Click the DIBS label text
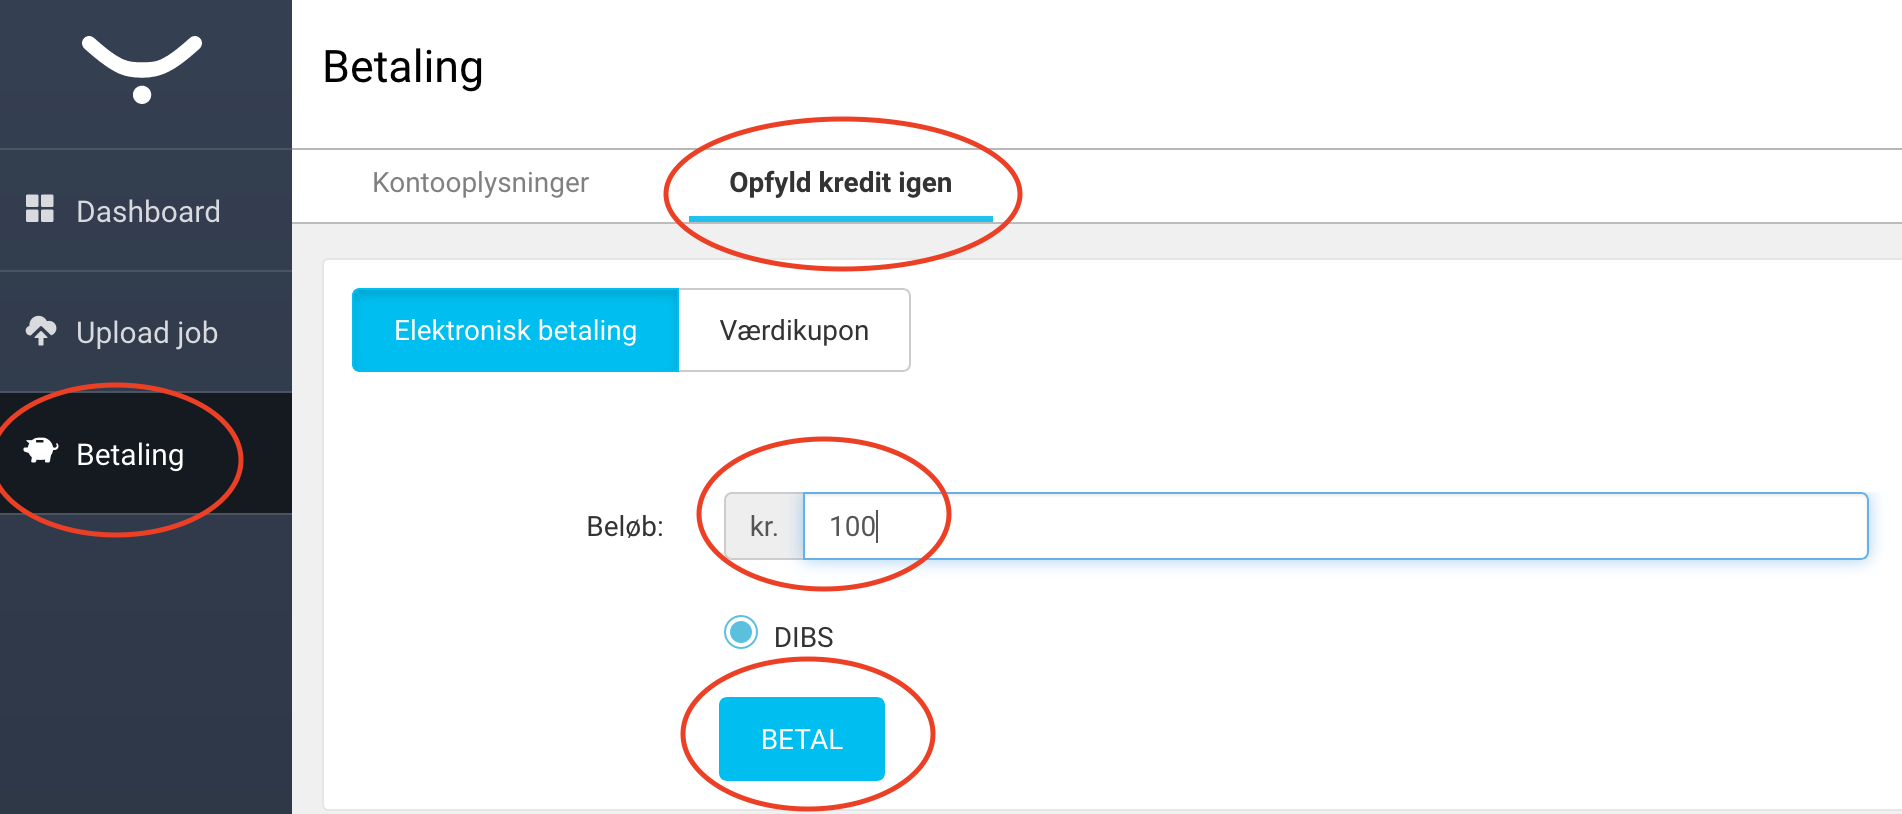1902x814 pixels. [x=803, y=637]
